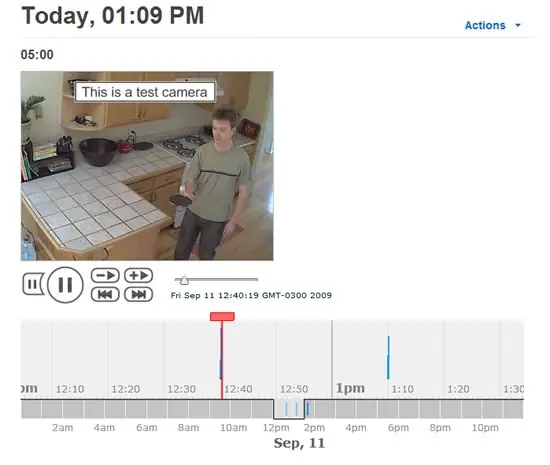Click the red timeline position marker
This screenshot has height=465, width=550.
point(222,316)
